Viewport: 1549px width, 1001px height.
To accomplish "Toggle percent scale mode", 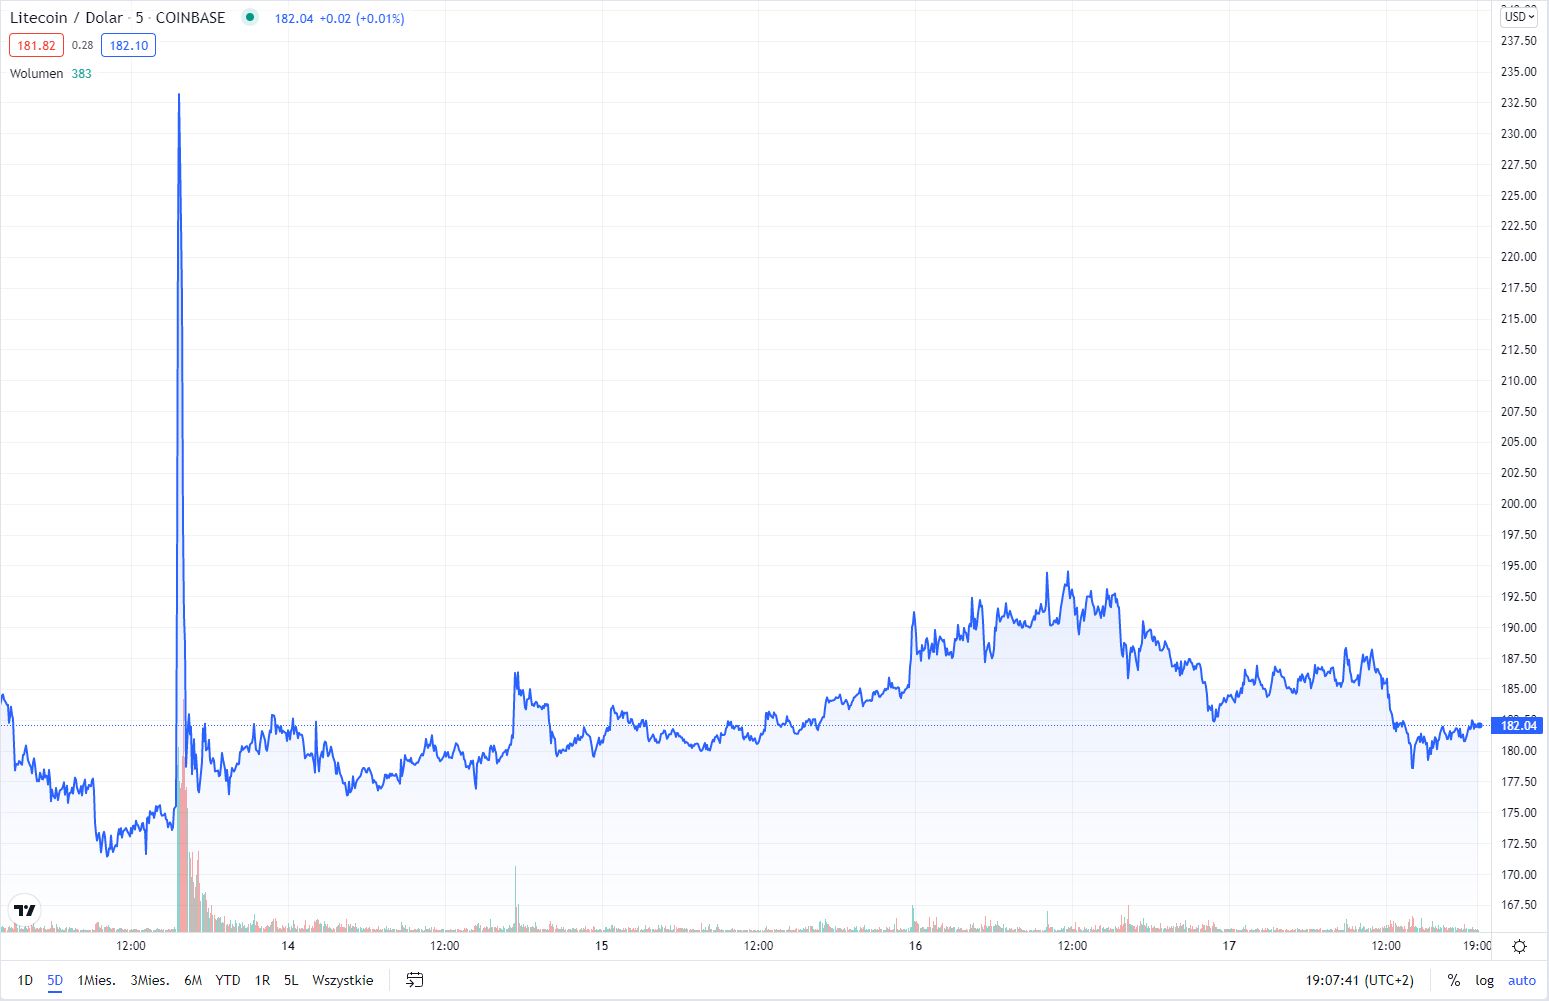I will tap(1453, 980).
